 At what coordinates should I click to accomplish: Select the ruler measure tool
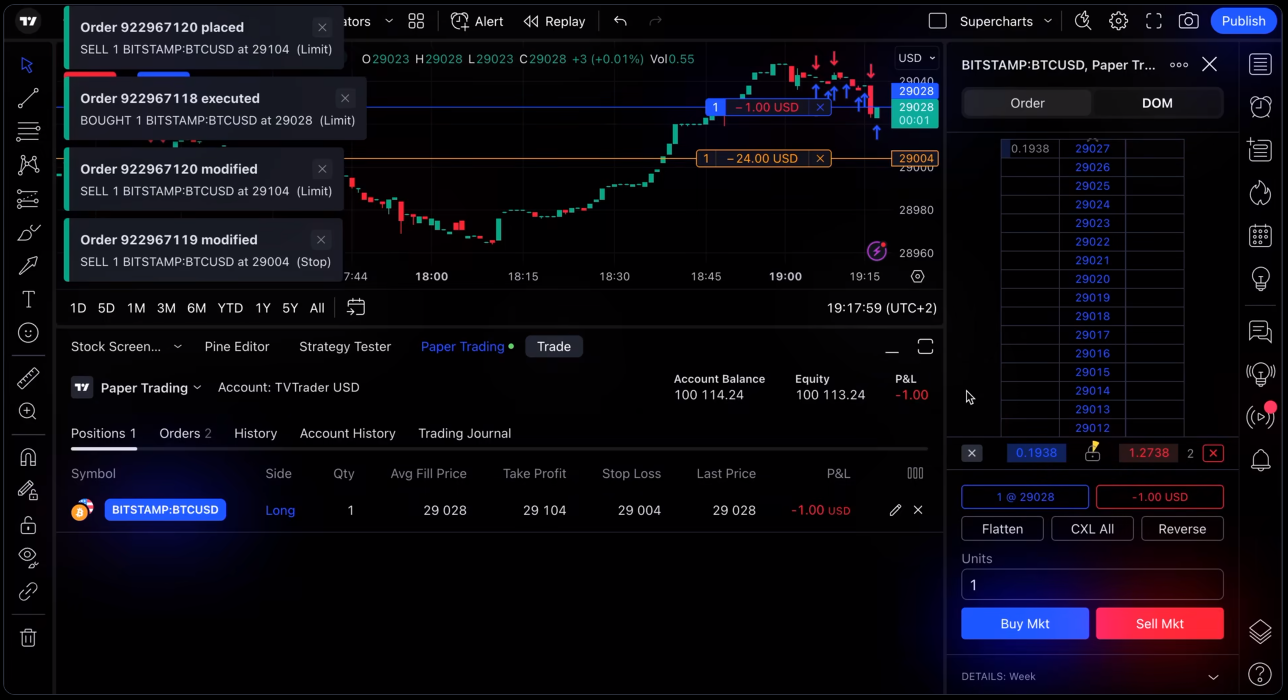[x=28, y=377]
